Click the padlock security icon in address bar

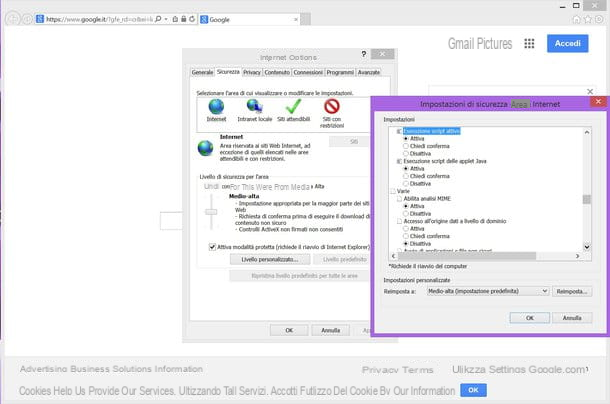point(183,19)
